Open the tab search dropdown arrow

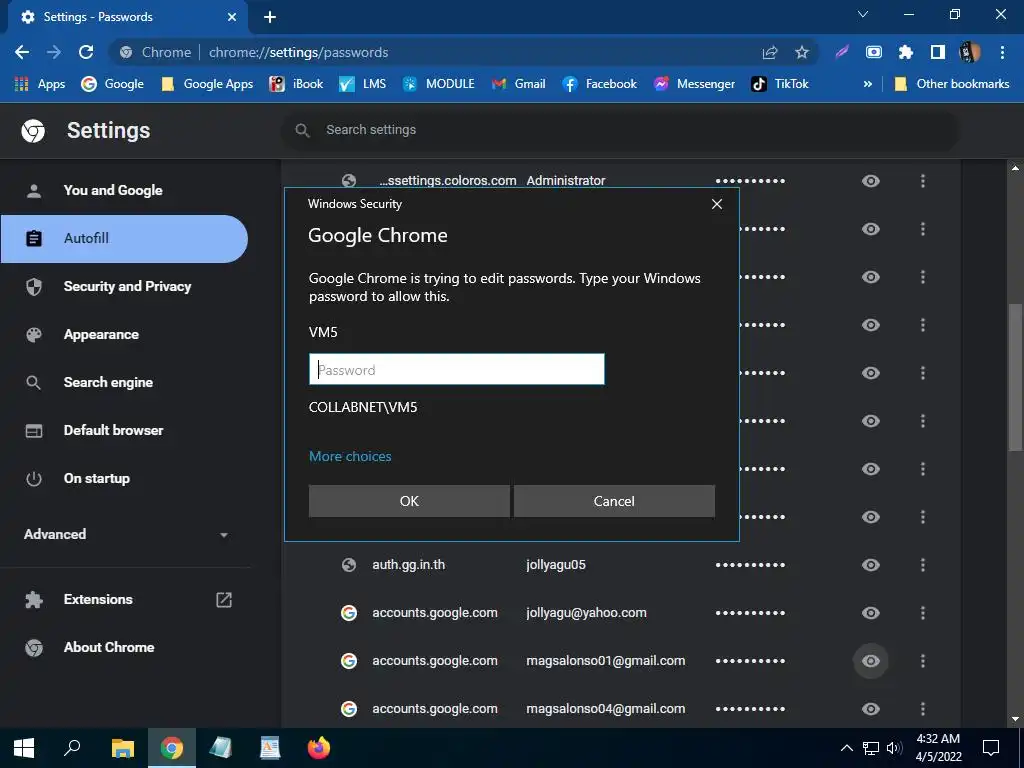coord(863,14)
